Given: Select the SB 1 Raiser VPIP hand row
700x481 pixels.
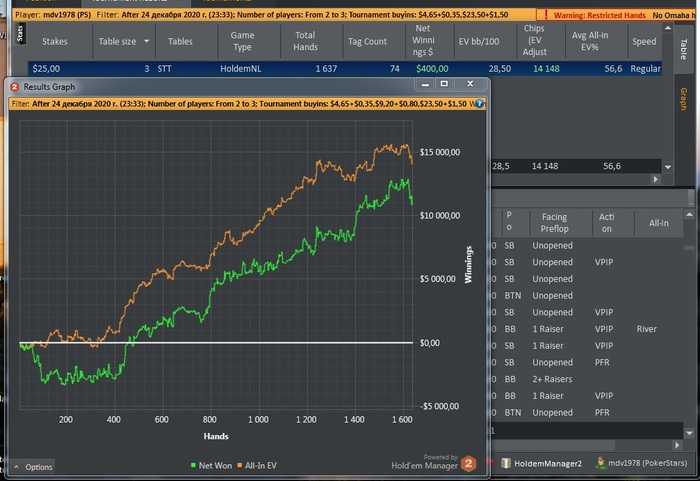Looking at the screenshot, I should (587, 346).
